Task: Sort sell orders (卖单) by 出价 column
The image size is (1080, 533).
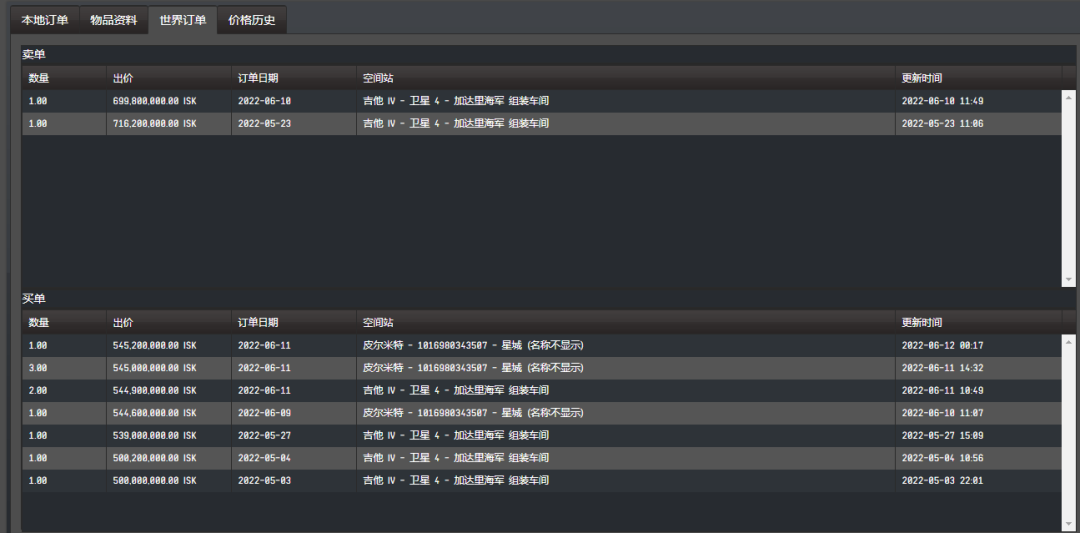Action: coord(169,78)
